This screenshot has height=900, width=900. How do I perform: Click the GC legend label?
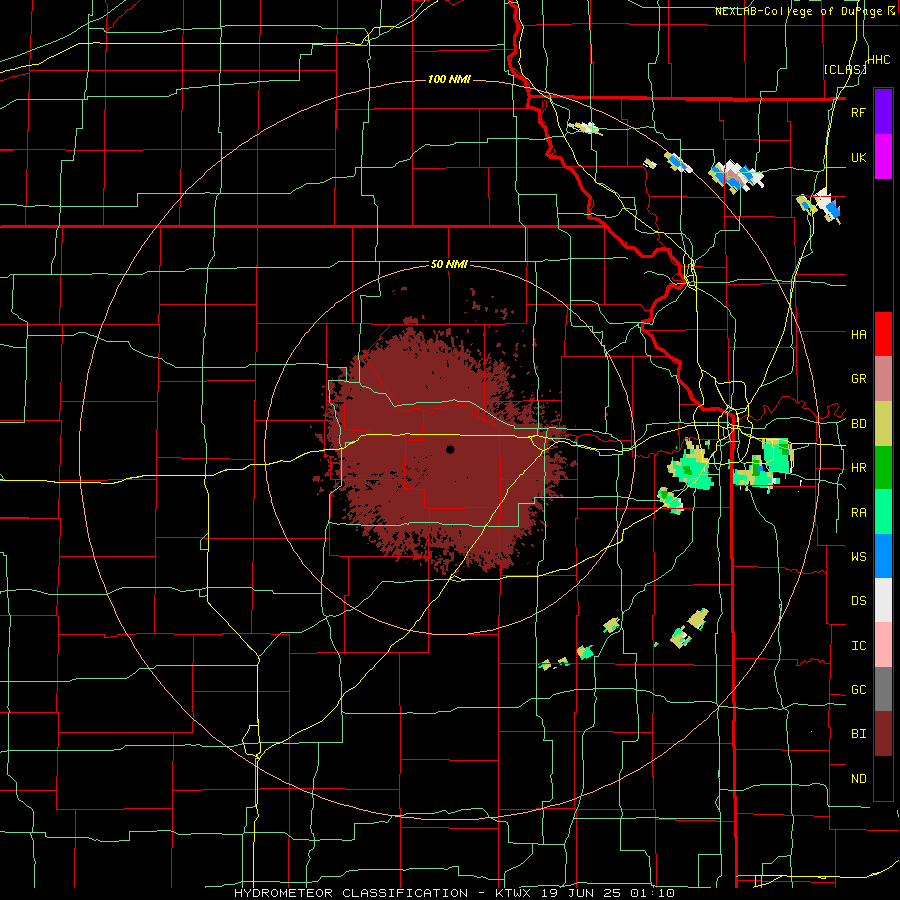(x=858, y=690)
